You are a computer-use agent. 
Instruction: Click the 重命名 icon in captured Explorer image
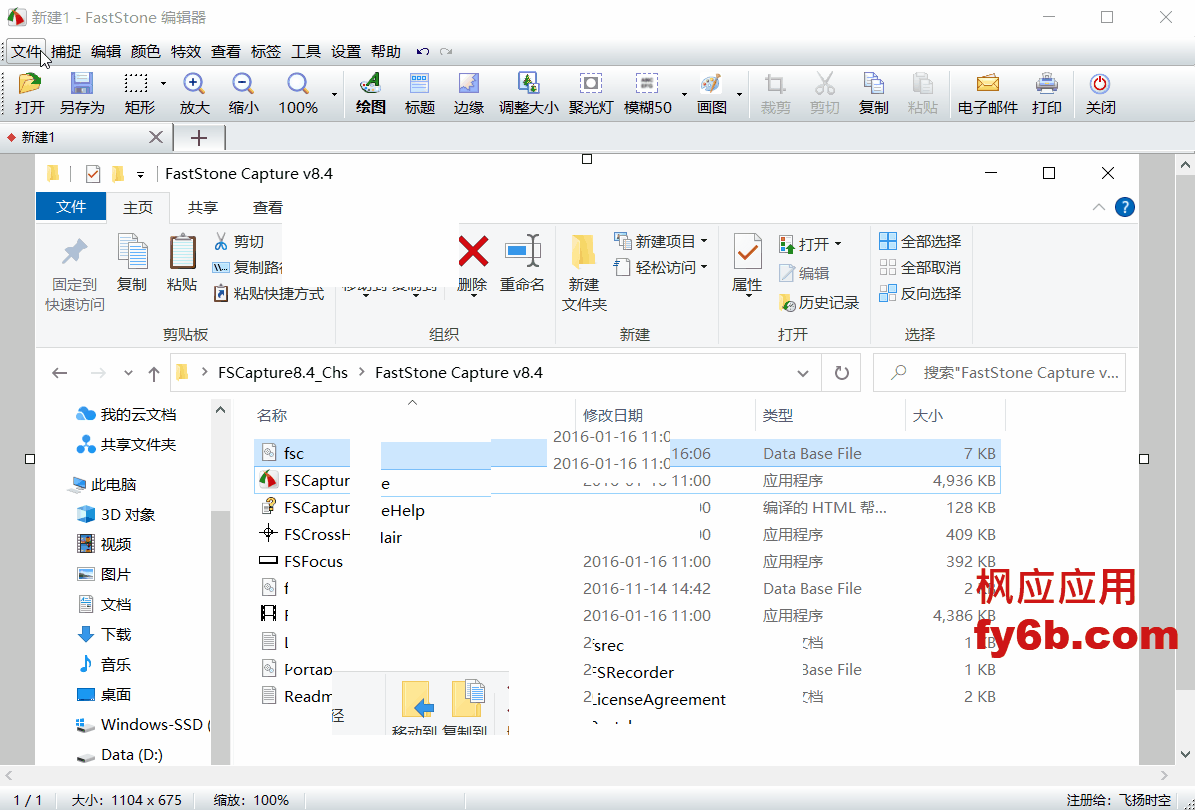(x=523, y=251)
